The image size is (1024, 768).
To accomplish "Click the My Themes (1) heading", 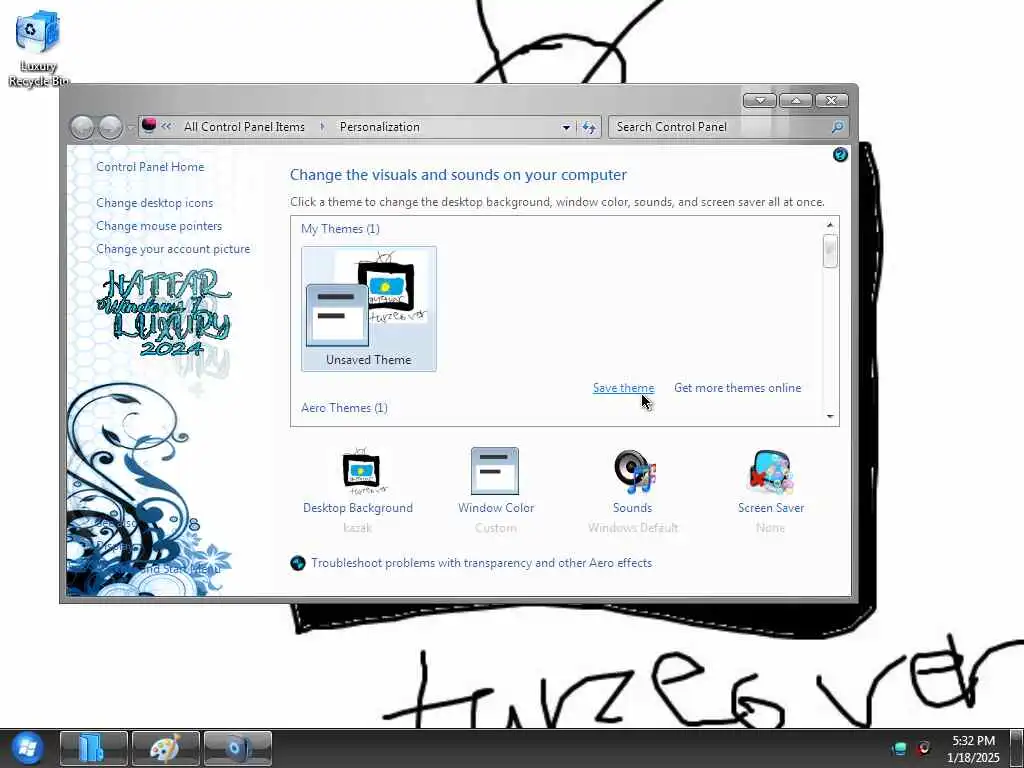I will 340,229.
